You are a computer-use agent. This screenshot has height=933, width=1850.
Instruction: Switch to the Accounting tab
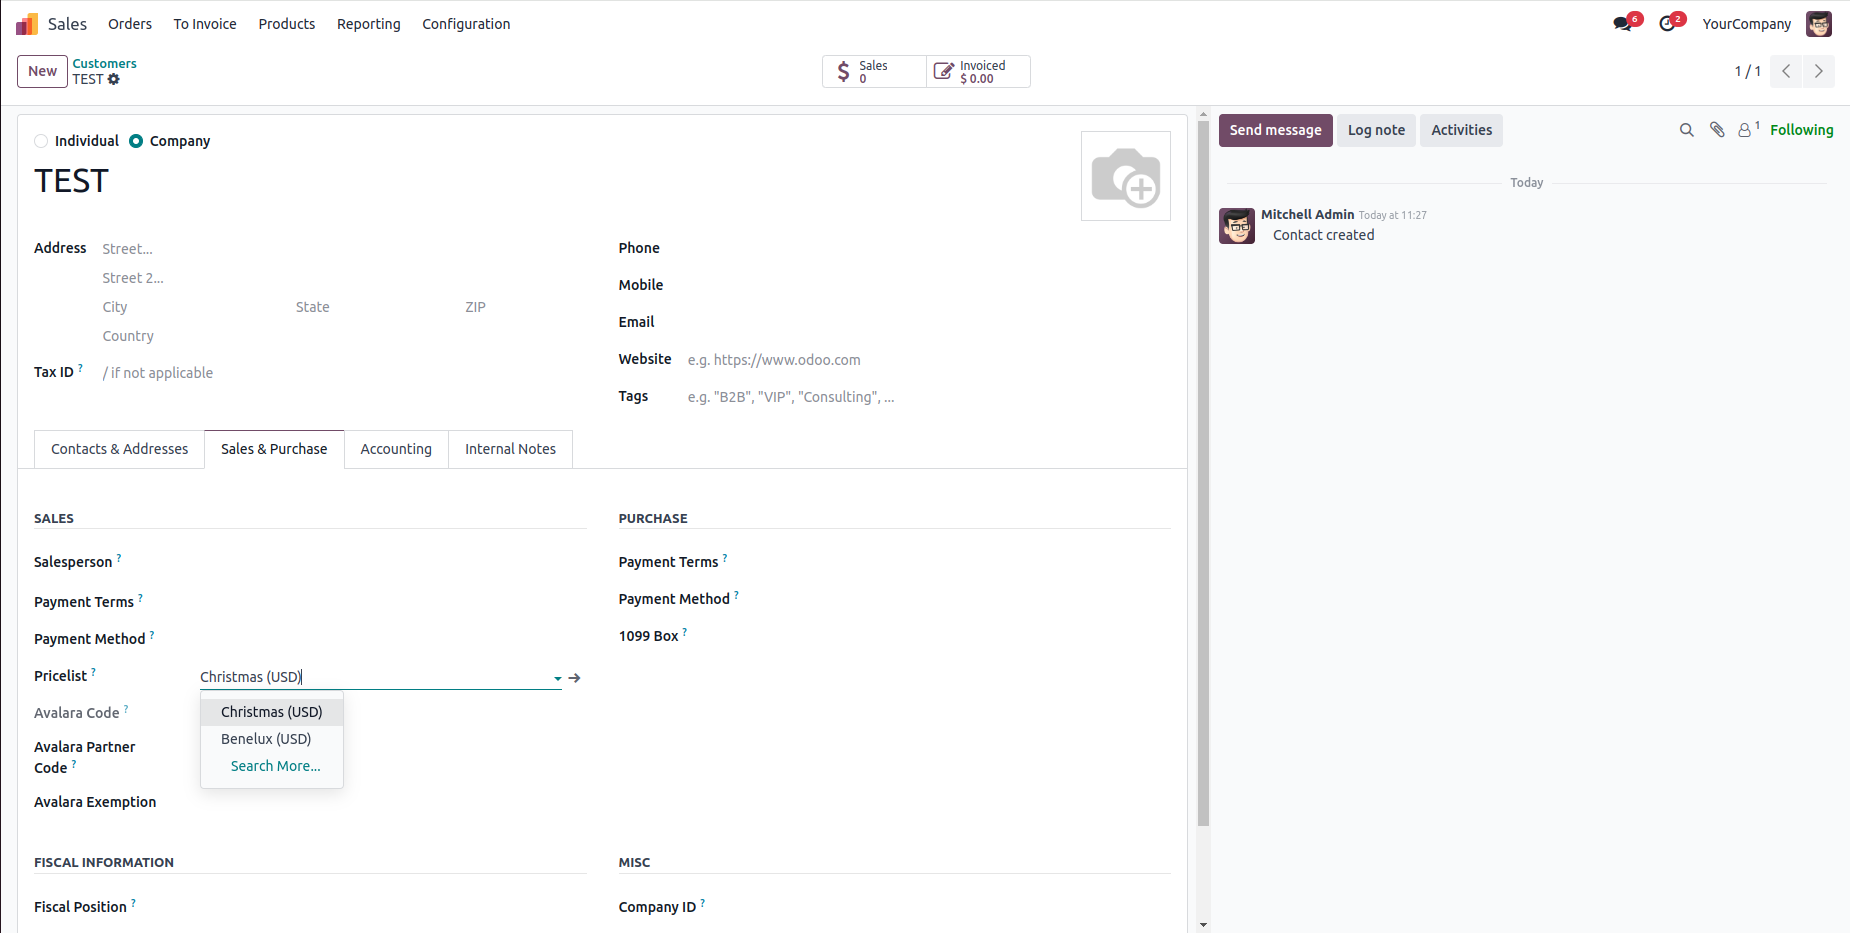tap(396, 449)
